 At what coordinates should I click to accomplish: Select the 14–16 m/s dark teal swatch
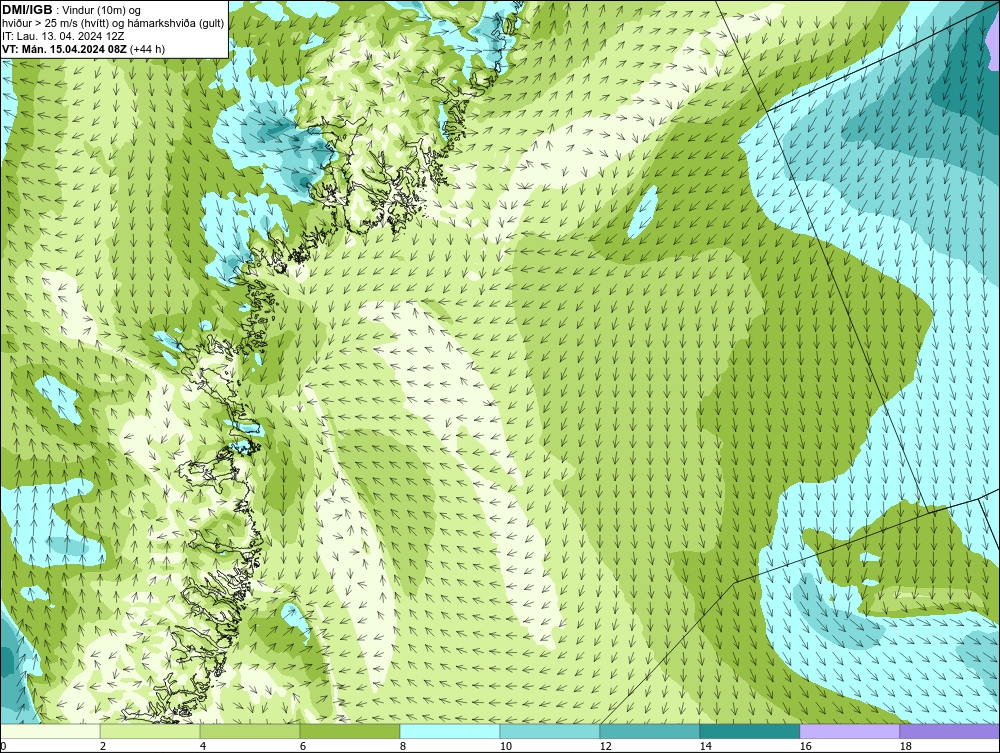pyautogui.click(x=750, y=731)
